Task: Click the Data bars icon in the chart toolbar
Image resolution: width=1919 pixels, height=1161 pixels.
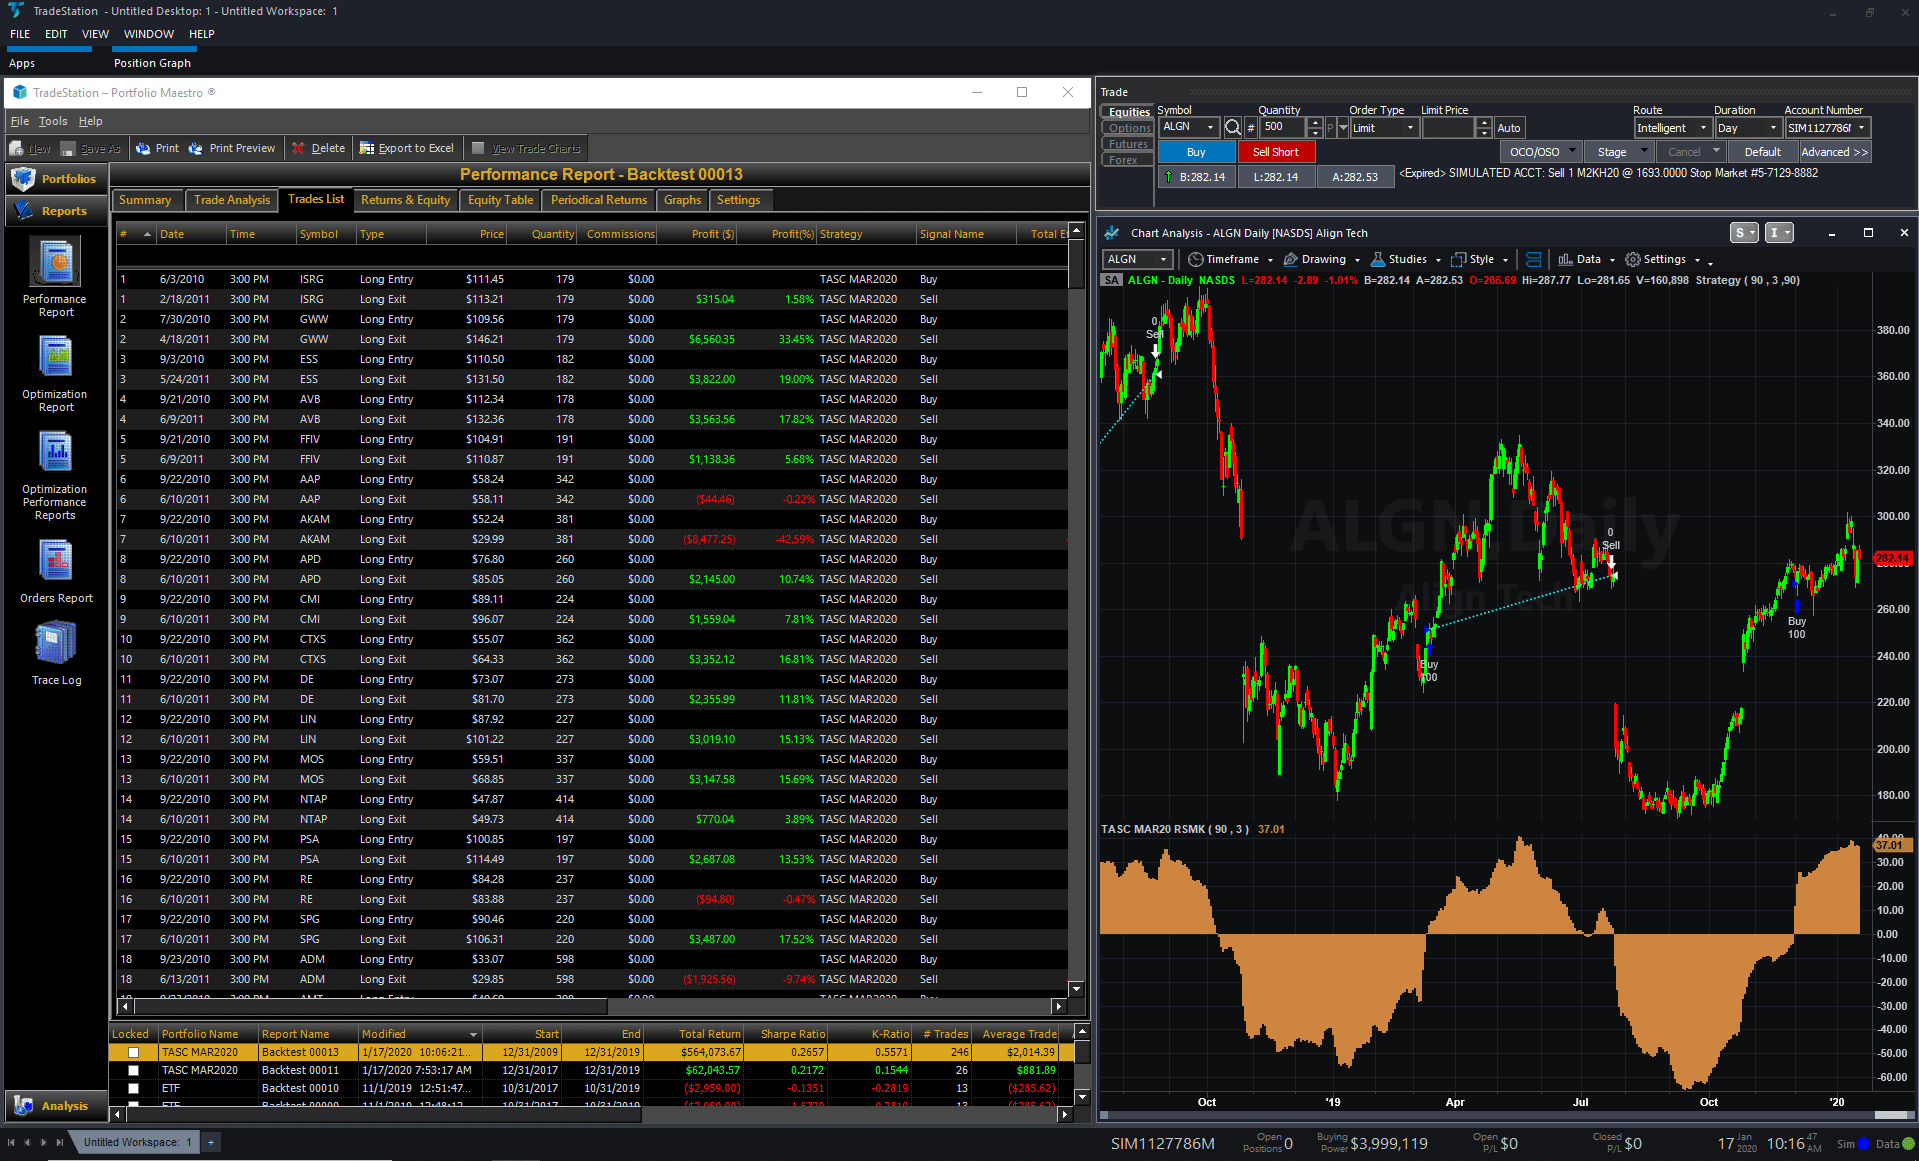Action: click(1565, 259)
